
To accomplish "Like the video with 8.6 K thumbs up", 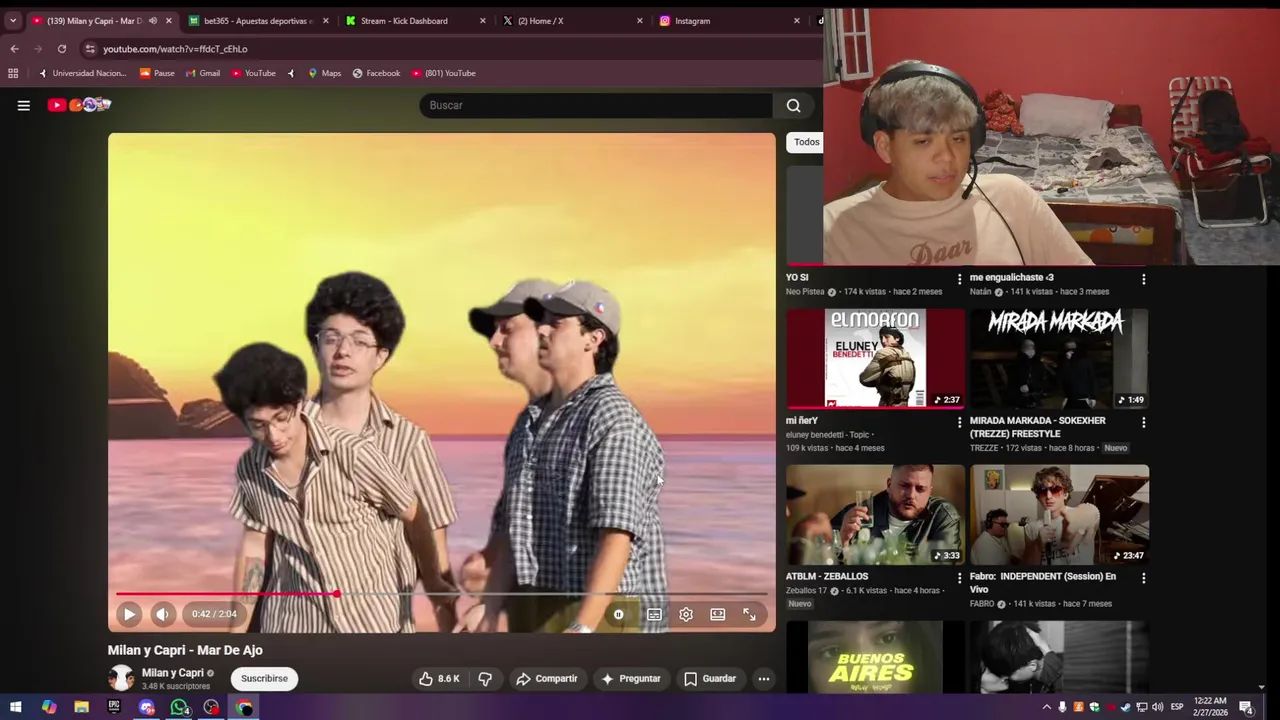I will point(439,679).
